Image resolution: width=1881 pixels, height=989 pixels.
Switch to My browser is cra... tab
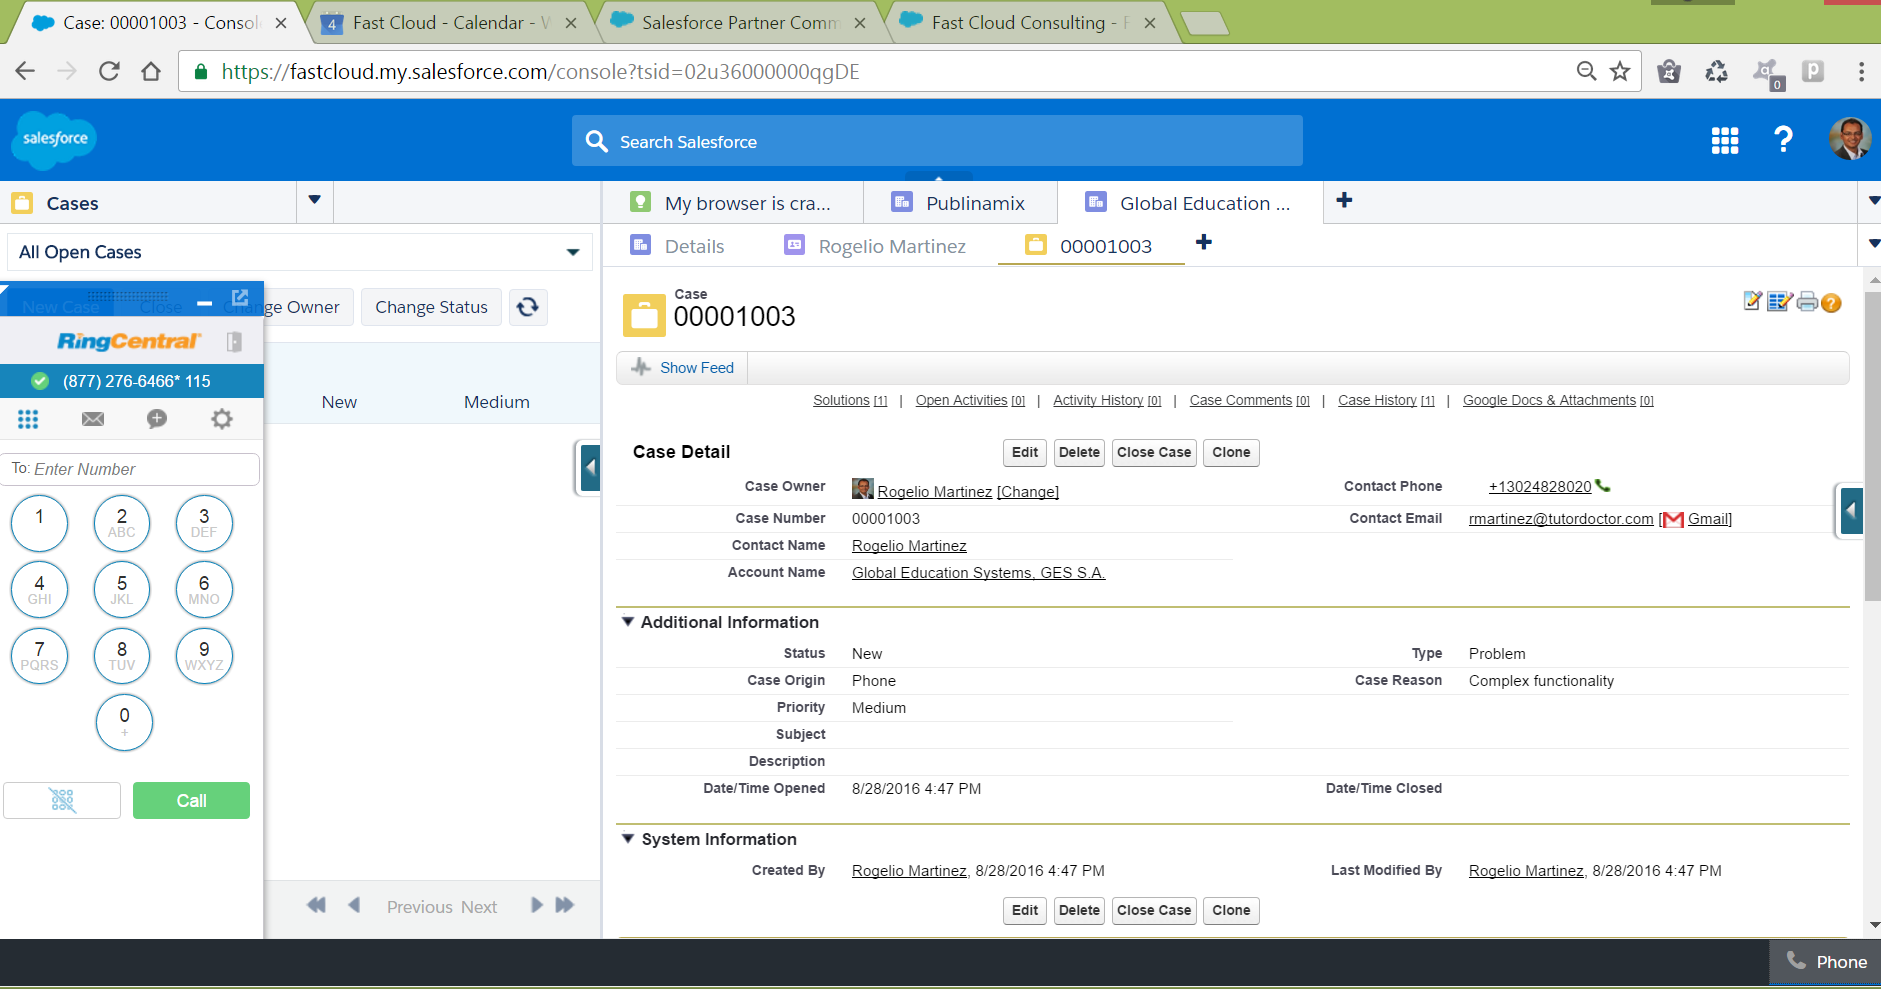click(x=732, y=203)
